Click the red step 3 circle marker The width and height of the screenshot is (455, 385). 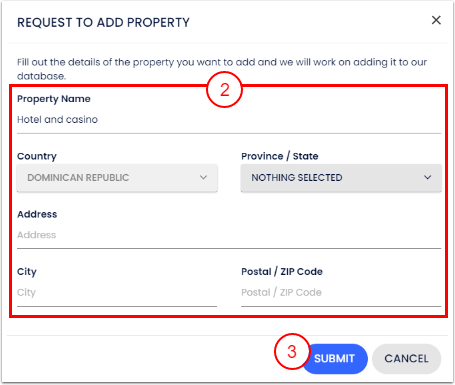click(292, 352)
